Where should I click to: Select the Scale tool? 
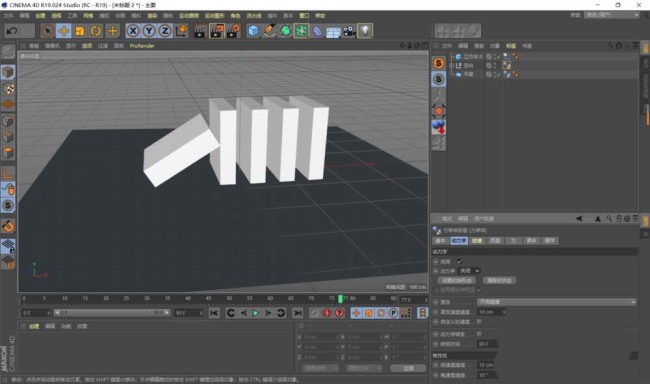pos(80,31)
